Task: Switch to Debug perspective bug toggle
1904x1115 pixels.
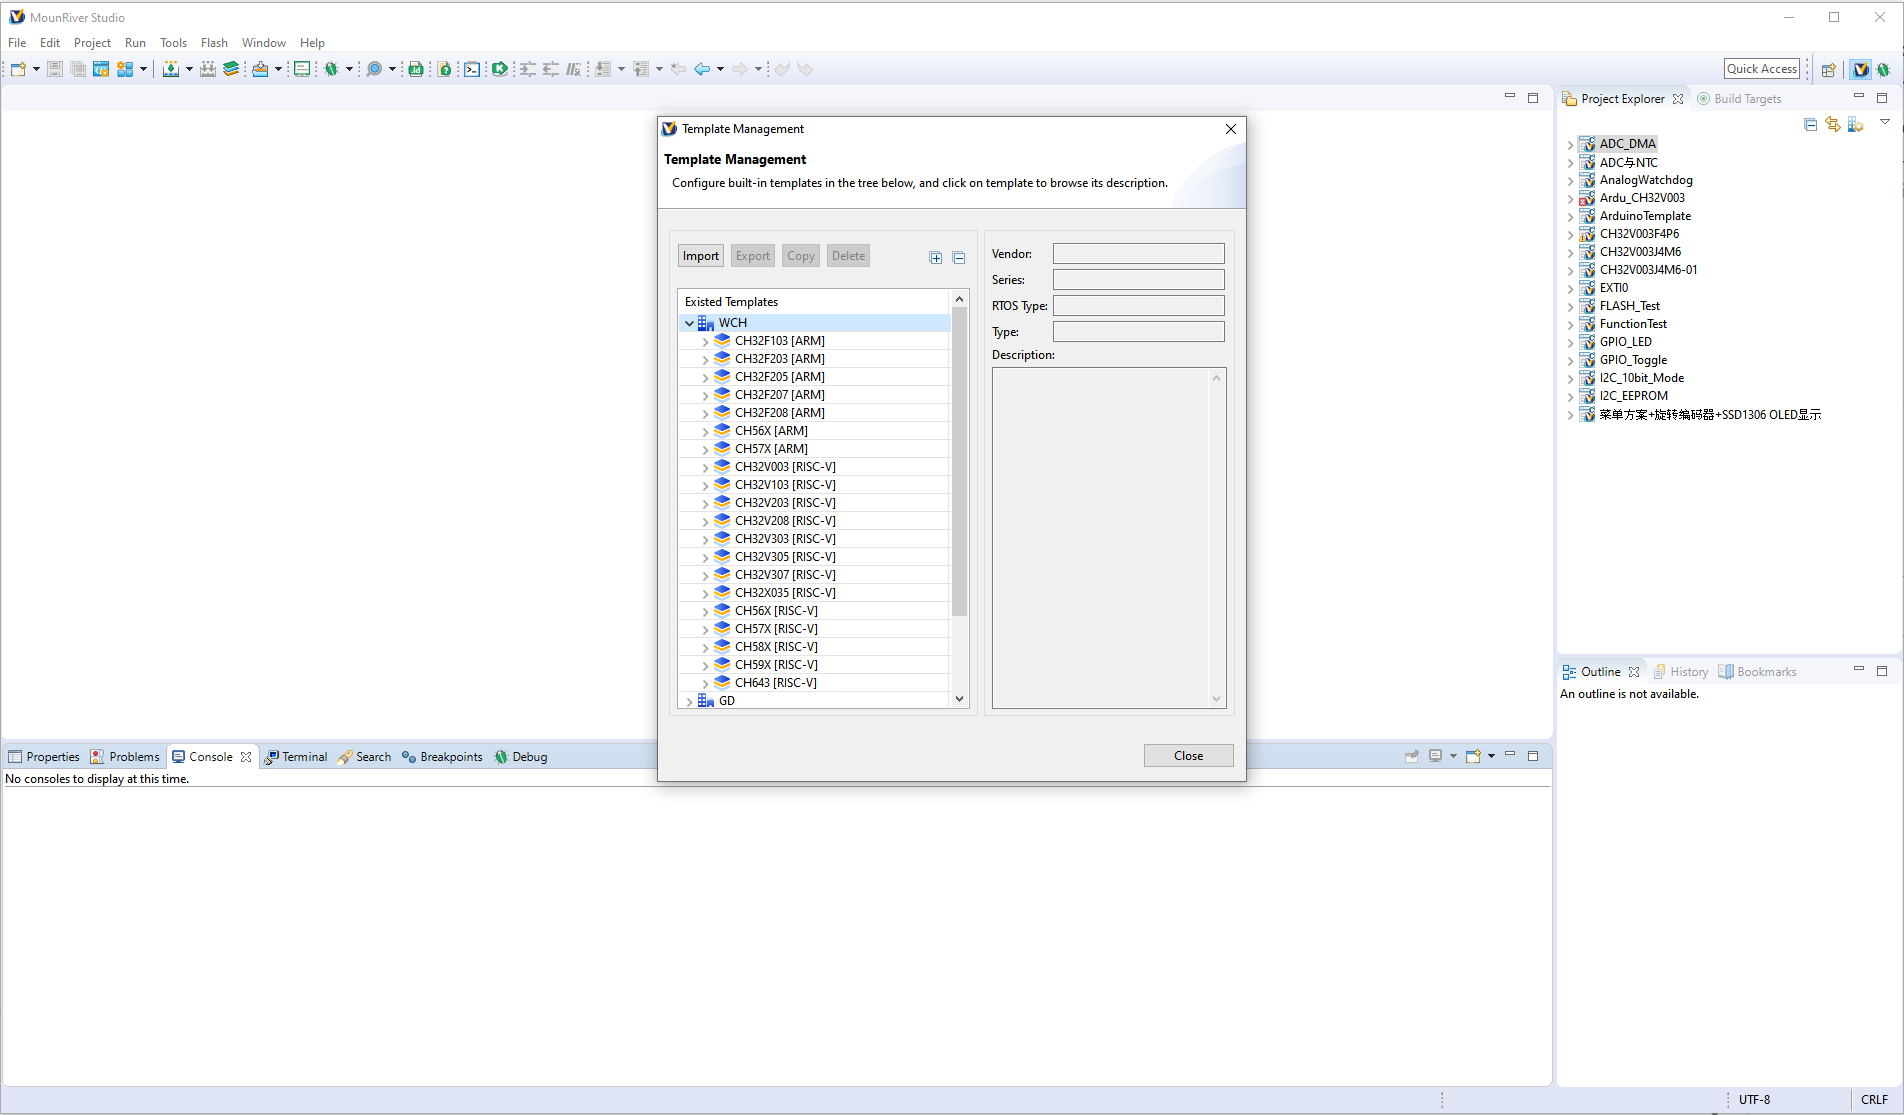Action: point(1884,69)
